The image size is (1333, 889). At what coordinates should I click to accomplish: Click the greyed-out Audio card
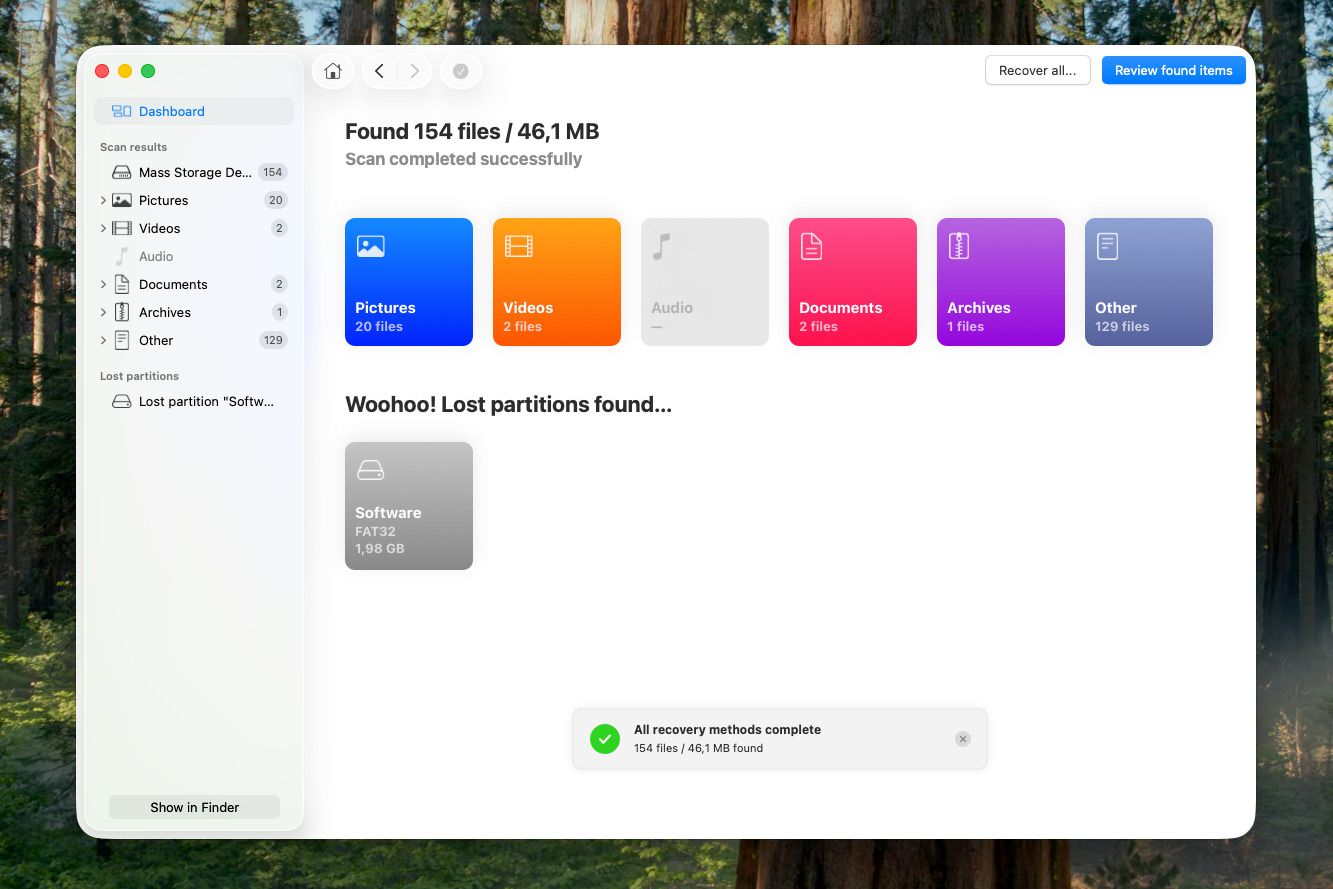point(705,282)
